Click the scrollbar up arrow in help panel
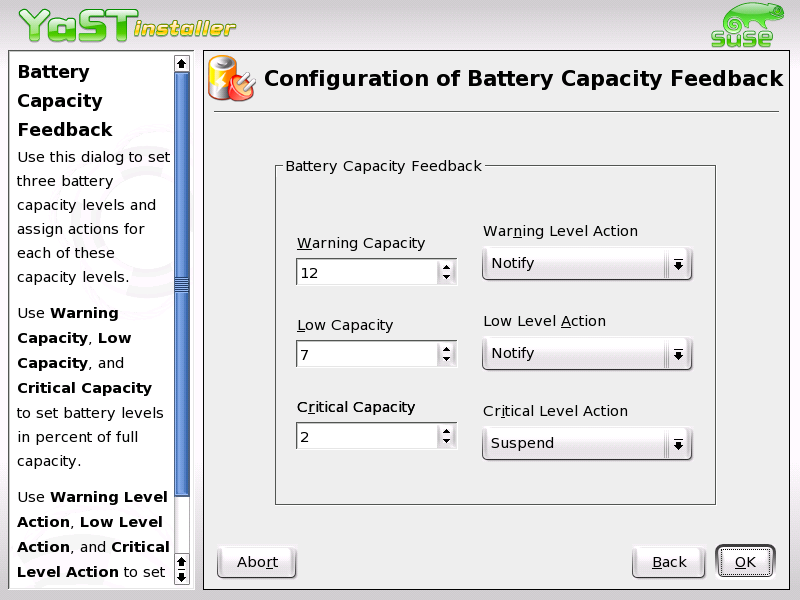The image size is (800, 600). tap(181, 63)
